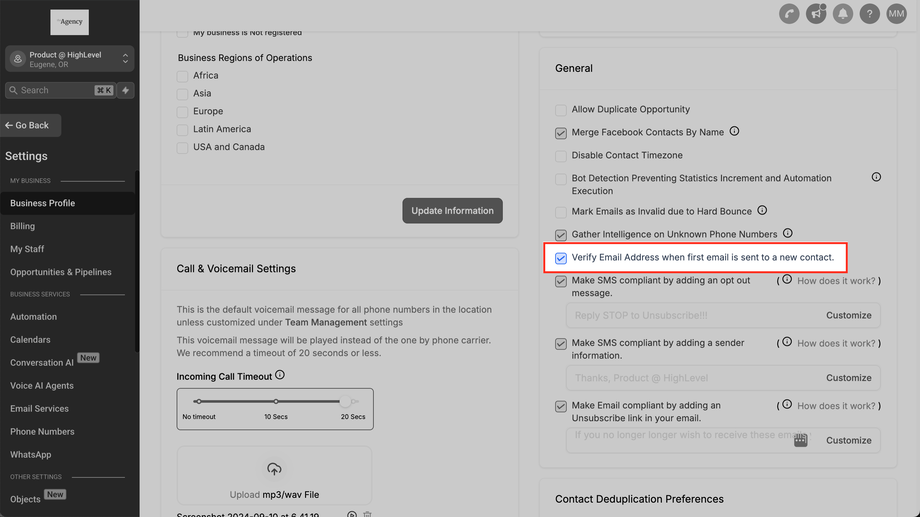The width and height of the screenshot is (920, 517).
Task: Tick the Disable Contact Timezone checkbox
Action: click(561, 156)
